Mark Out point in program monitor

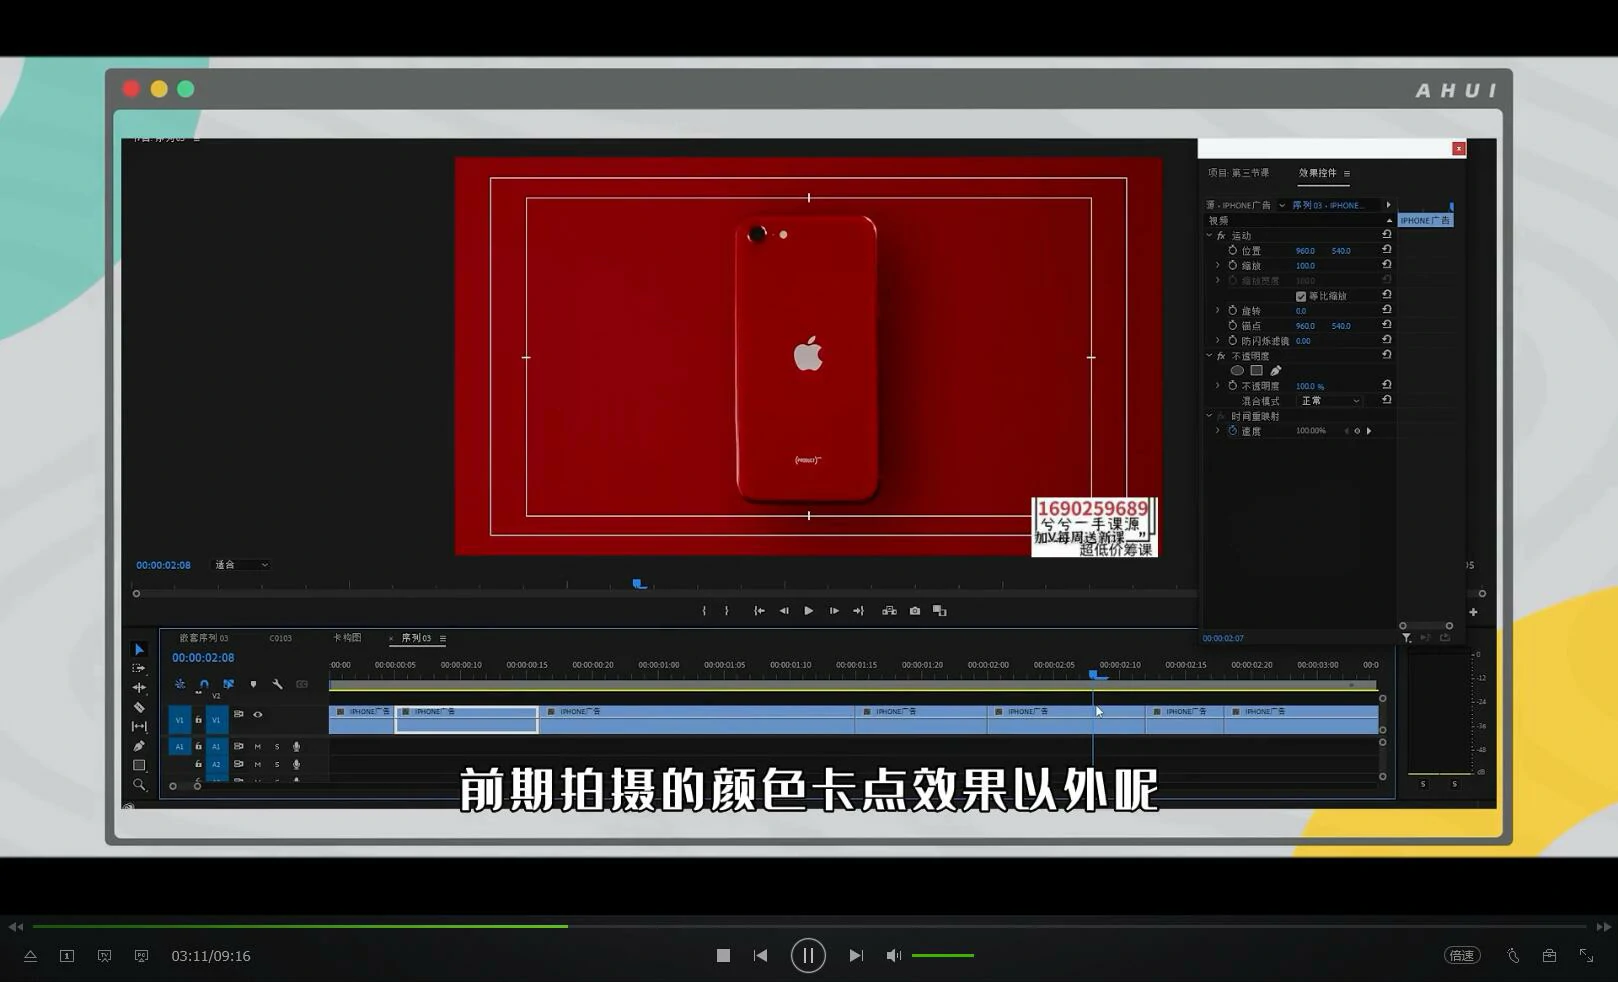tap(727, 611)
